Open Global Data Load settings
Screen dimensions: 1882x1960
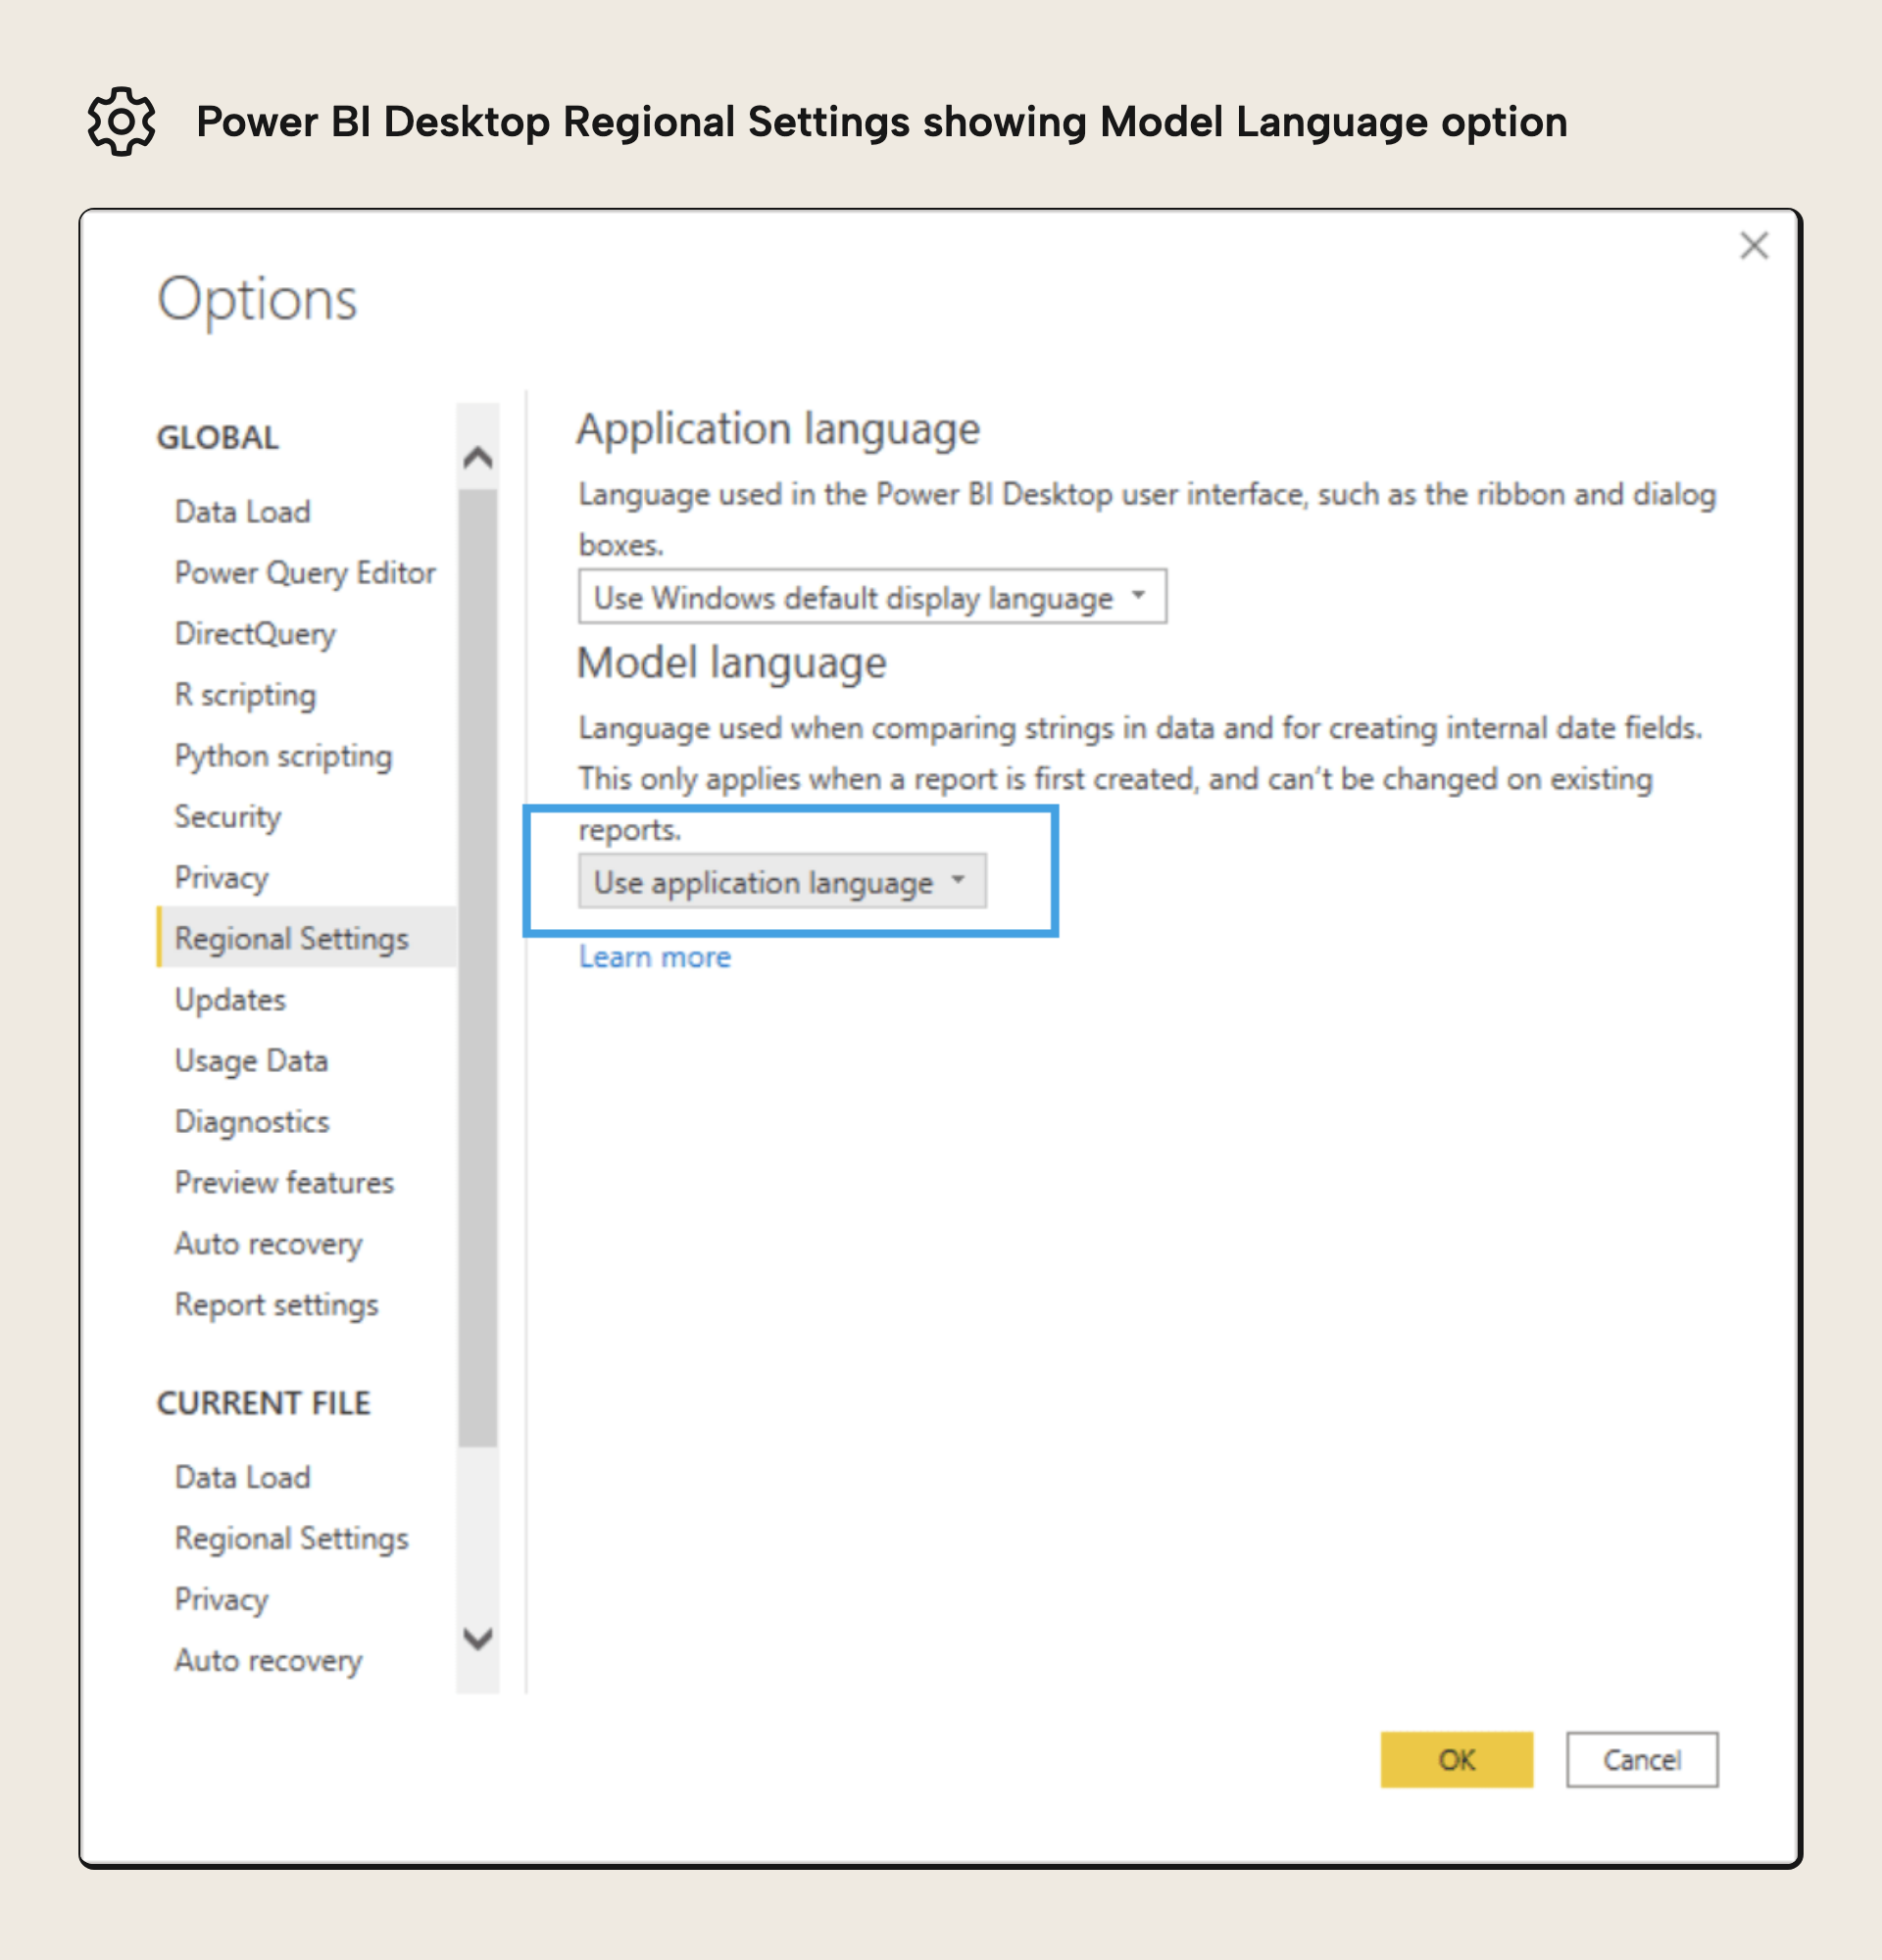pyautogui.click(x=243, y=512)
